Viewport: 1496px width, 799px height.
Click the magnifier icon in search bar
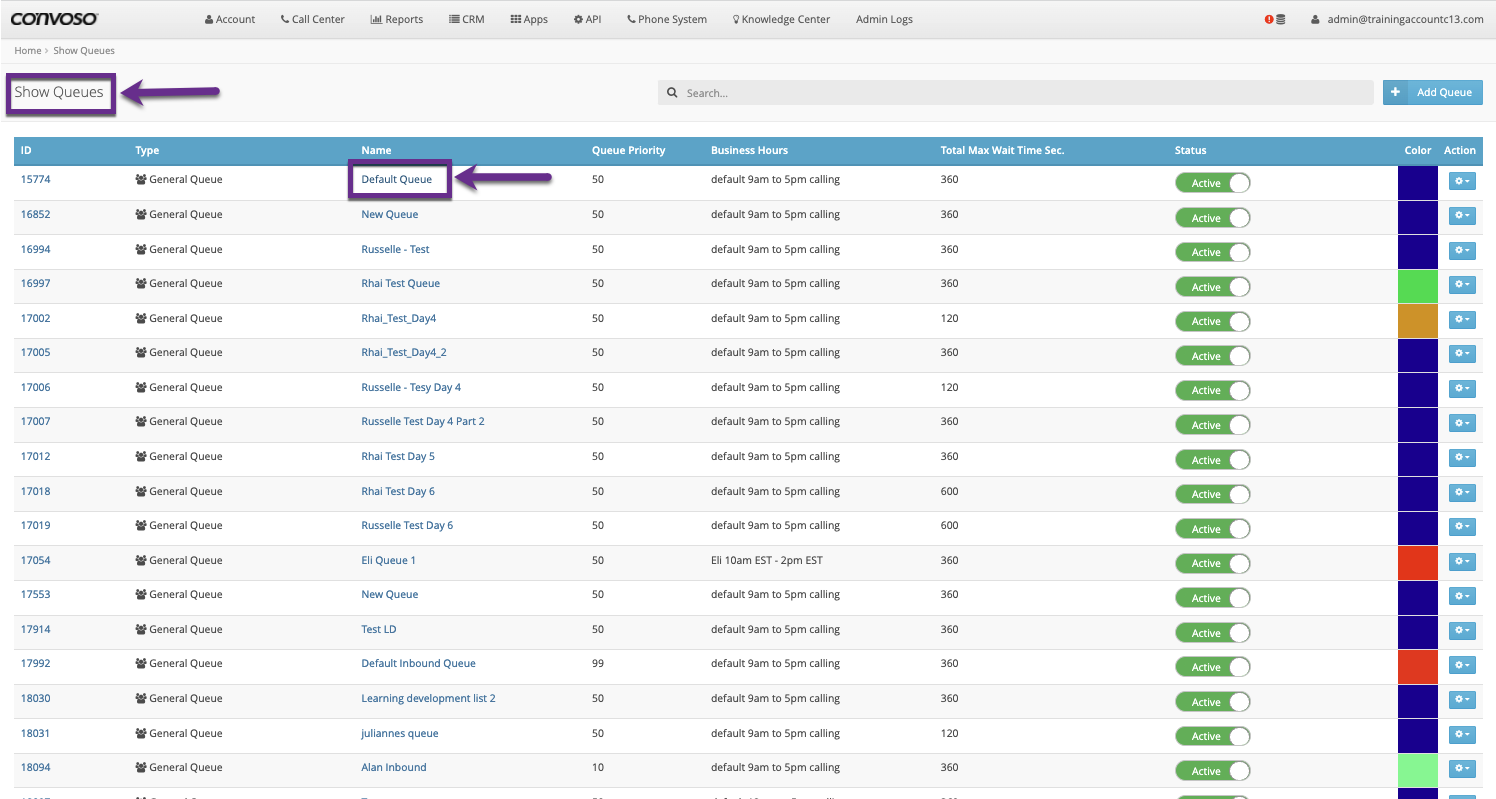coord(673,93)
